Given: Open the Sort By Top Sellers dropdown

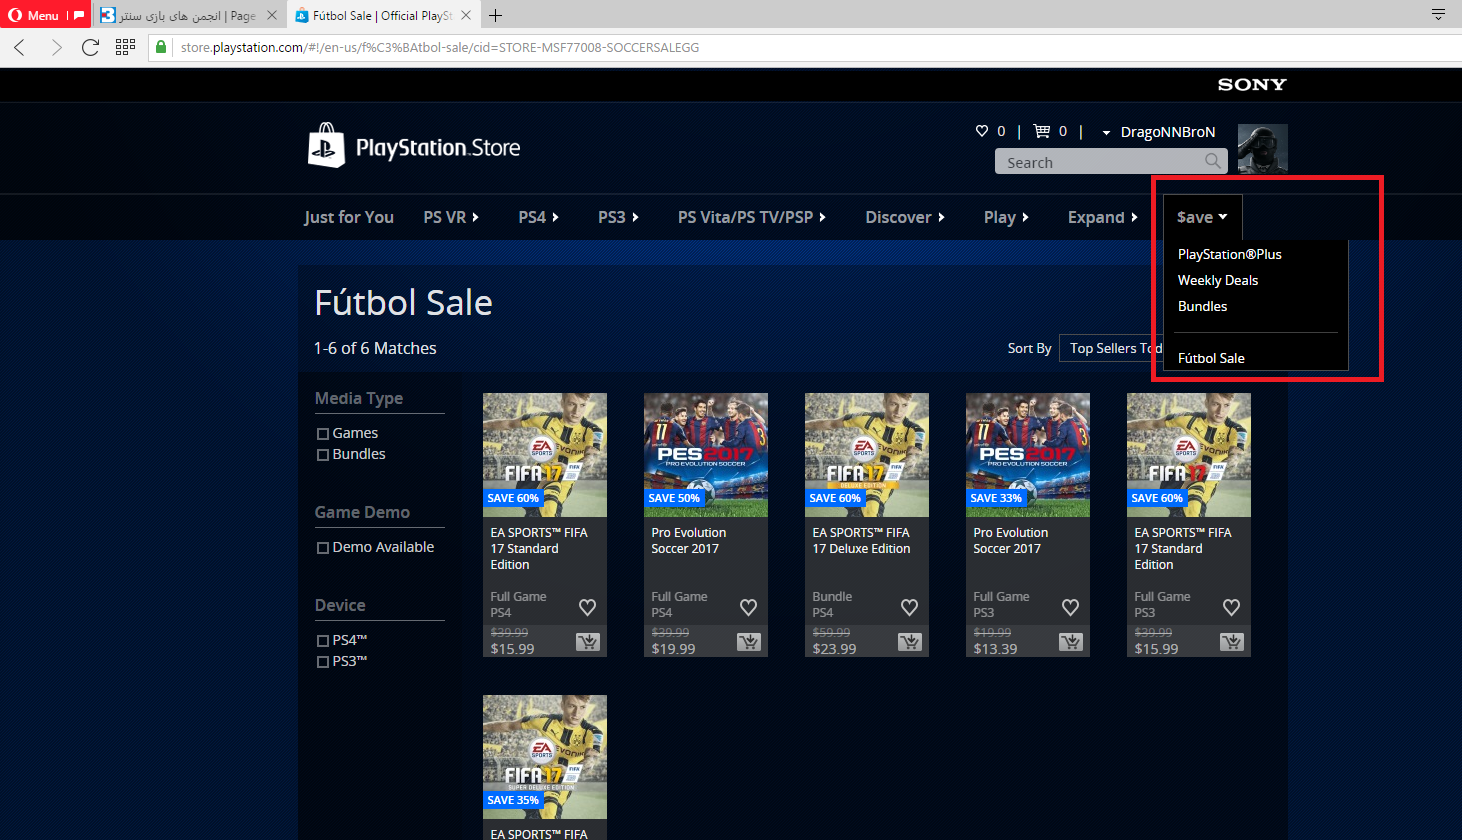Looking at the screenshot, I should pos(1110,348).
